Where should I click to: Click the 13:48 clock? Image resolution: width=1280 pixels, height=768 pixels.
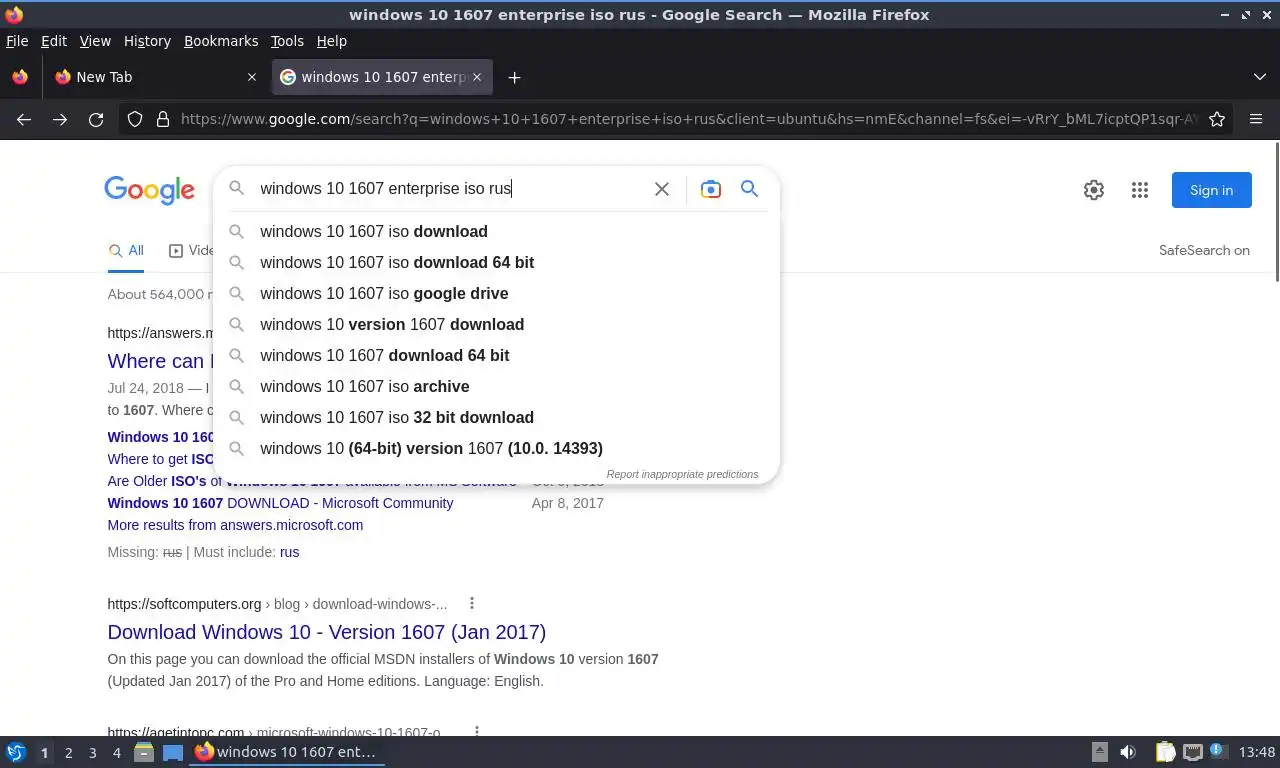click(1257, 752)
